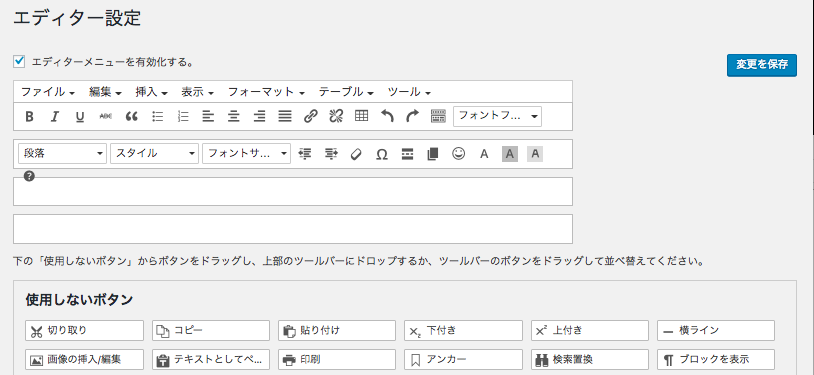The width and height of the screenshot is (814, 375).
Task: Toggle エディターメニューを有効化する checkbox
Action: point(19,62)
